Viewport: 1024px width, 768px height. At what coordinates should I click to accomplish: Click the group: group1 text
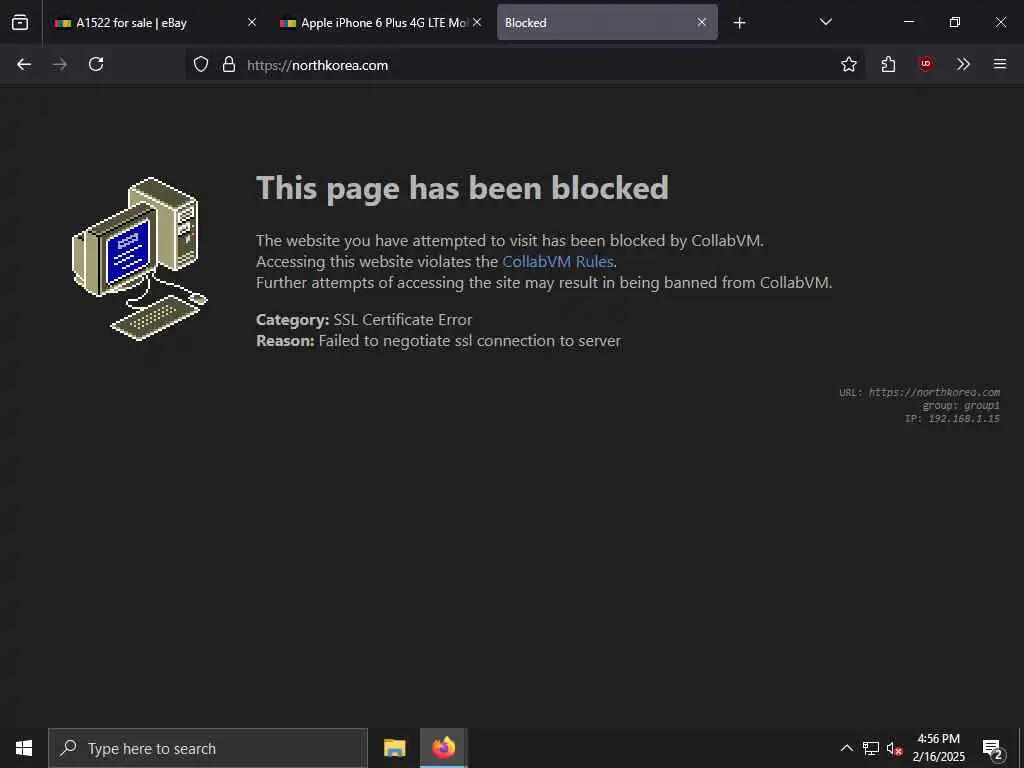(961, 406)
